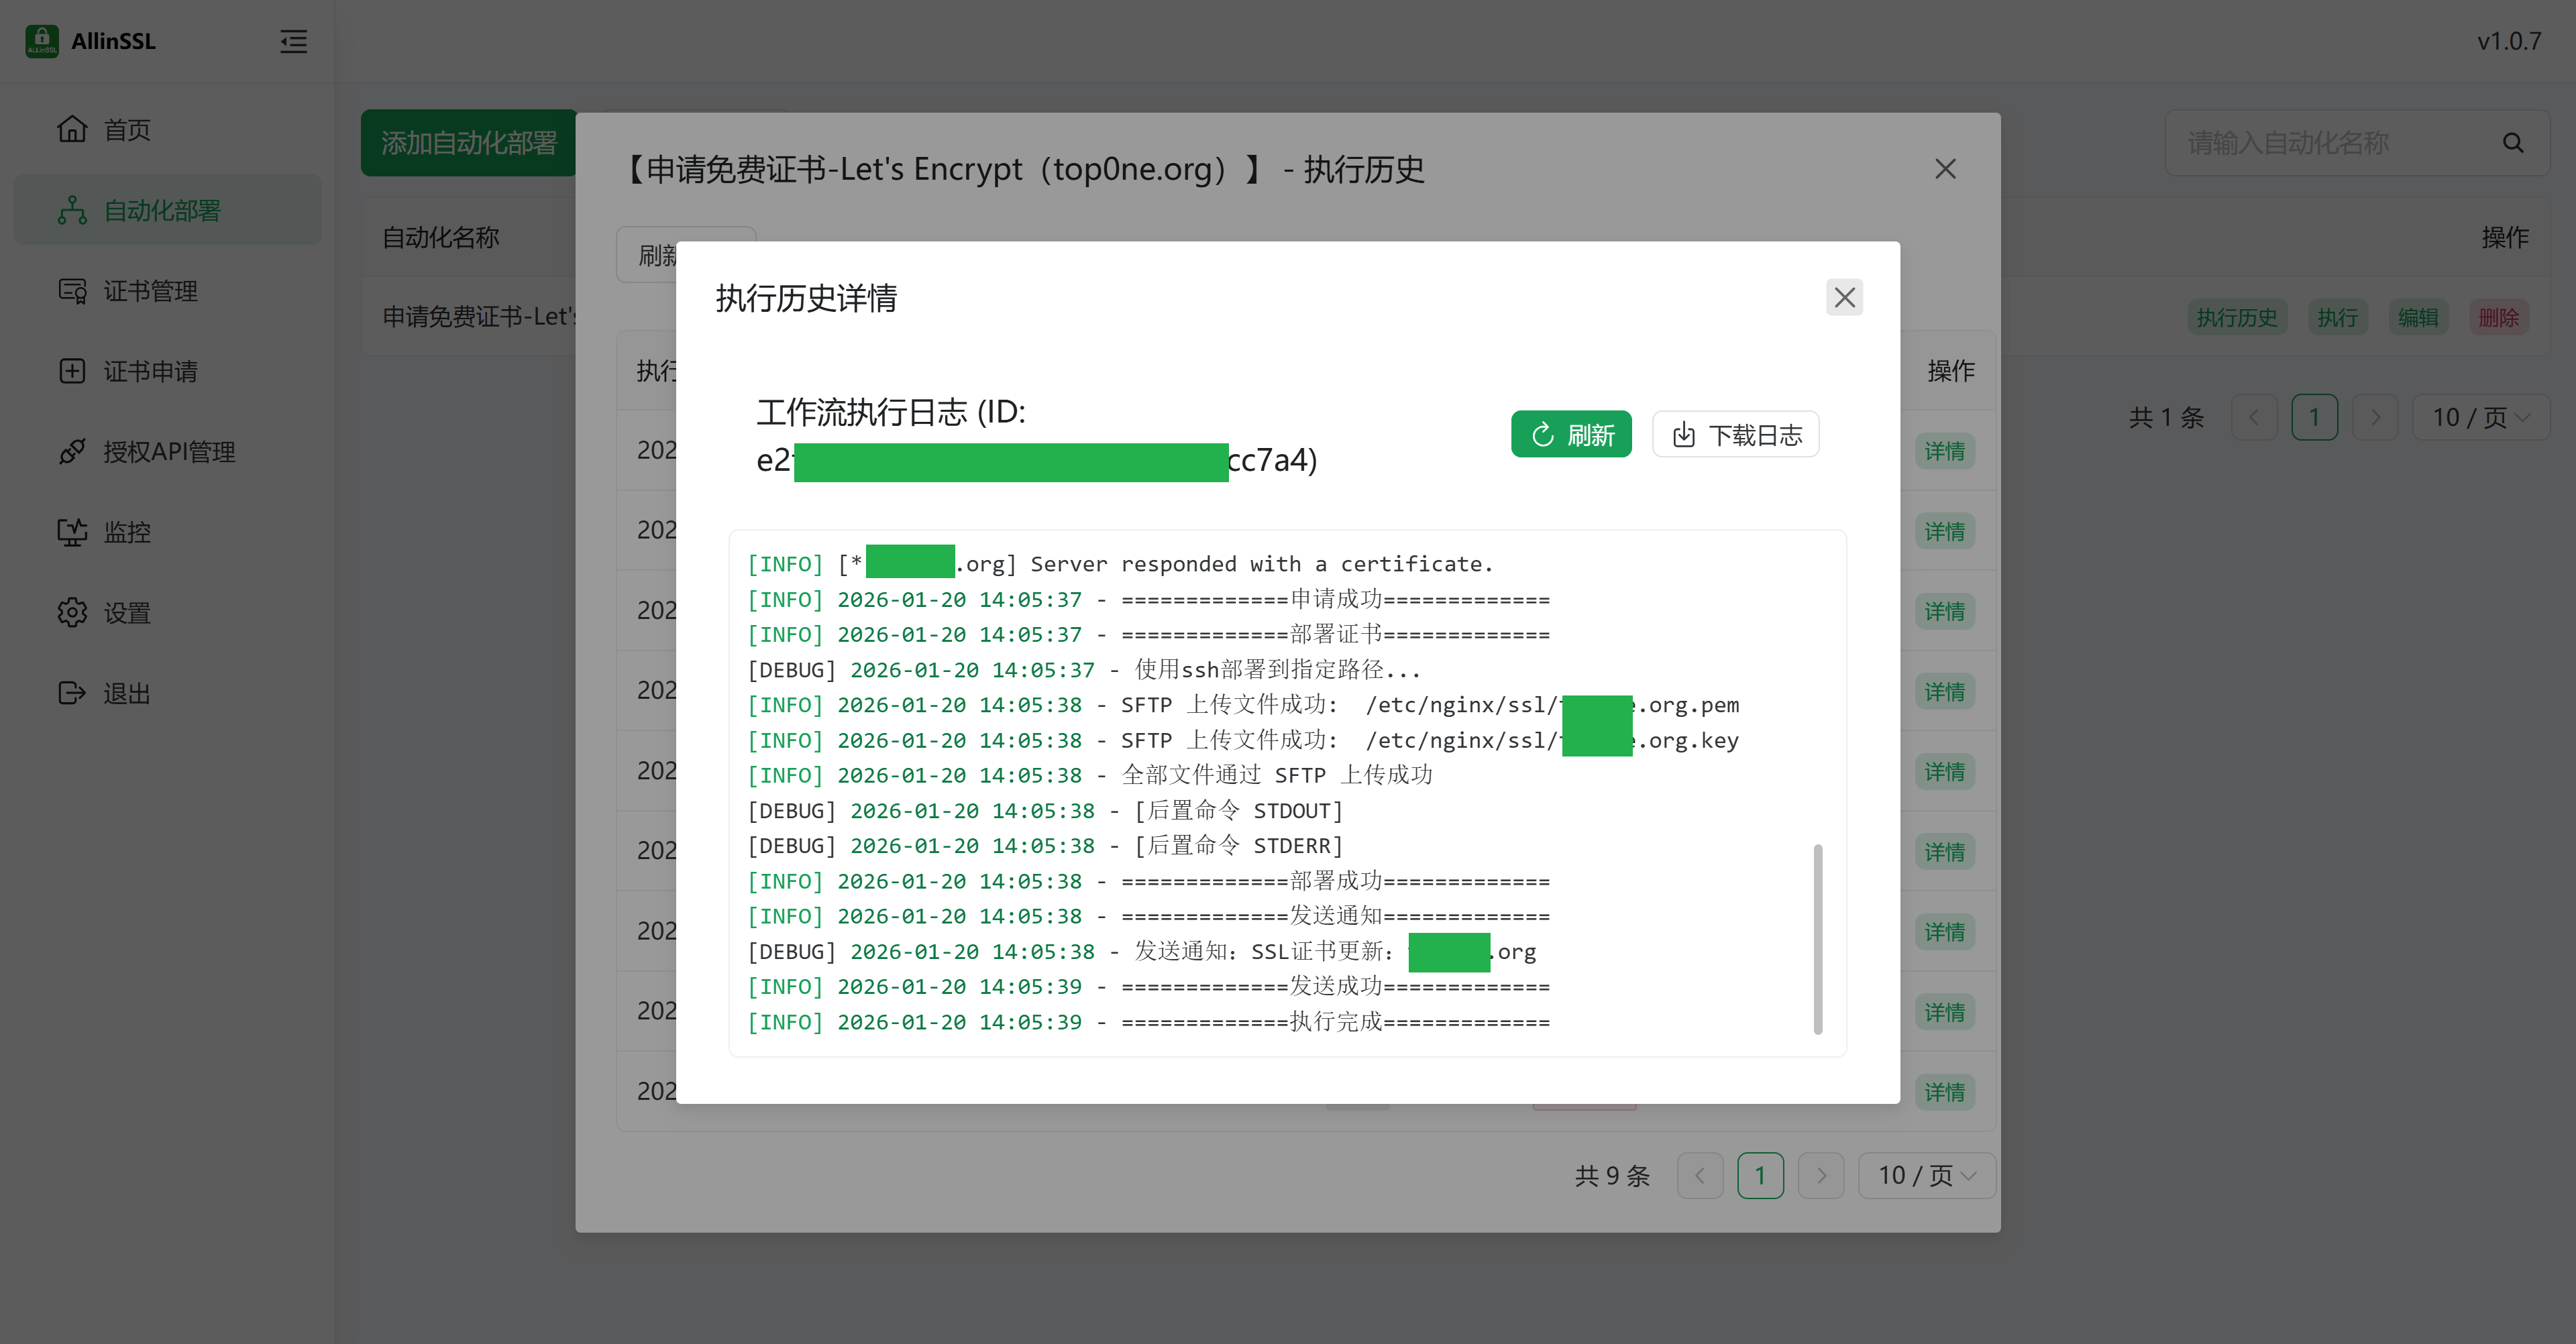2576x1344 pixels.
Task: Expand the top 10 / 页 page-size dropdown
Action: pyautogui.click(x=2481, y=417)
